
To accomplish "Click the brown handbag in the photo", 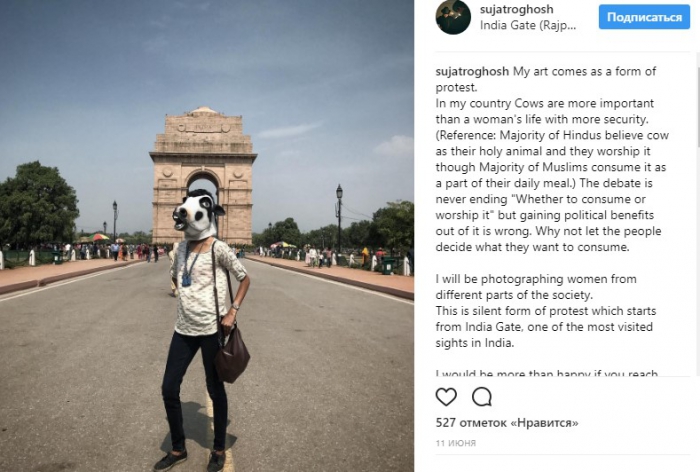I will tap(232, 353).
